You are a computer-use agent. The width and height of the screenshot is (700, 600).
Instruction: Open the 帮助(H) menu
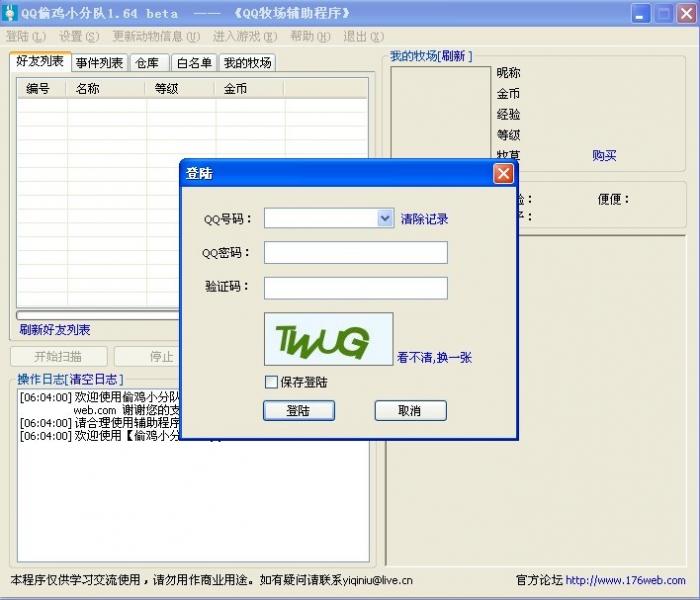(x=310, y=36)
